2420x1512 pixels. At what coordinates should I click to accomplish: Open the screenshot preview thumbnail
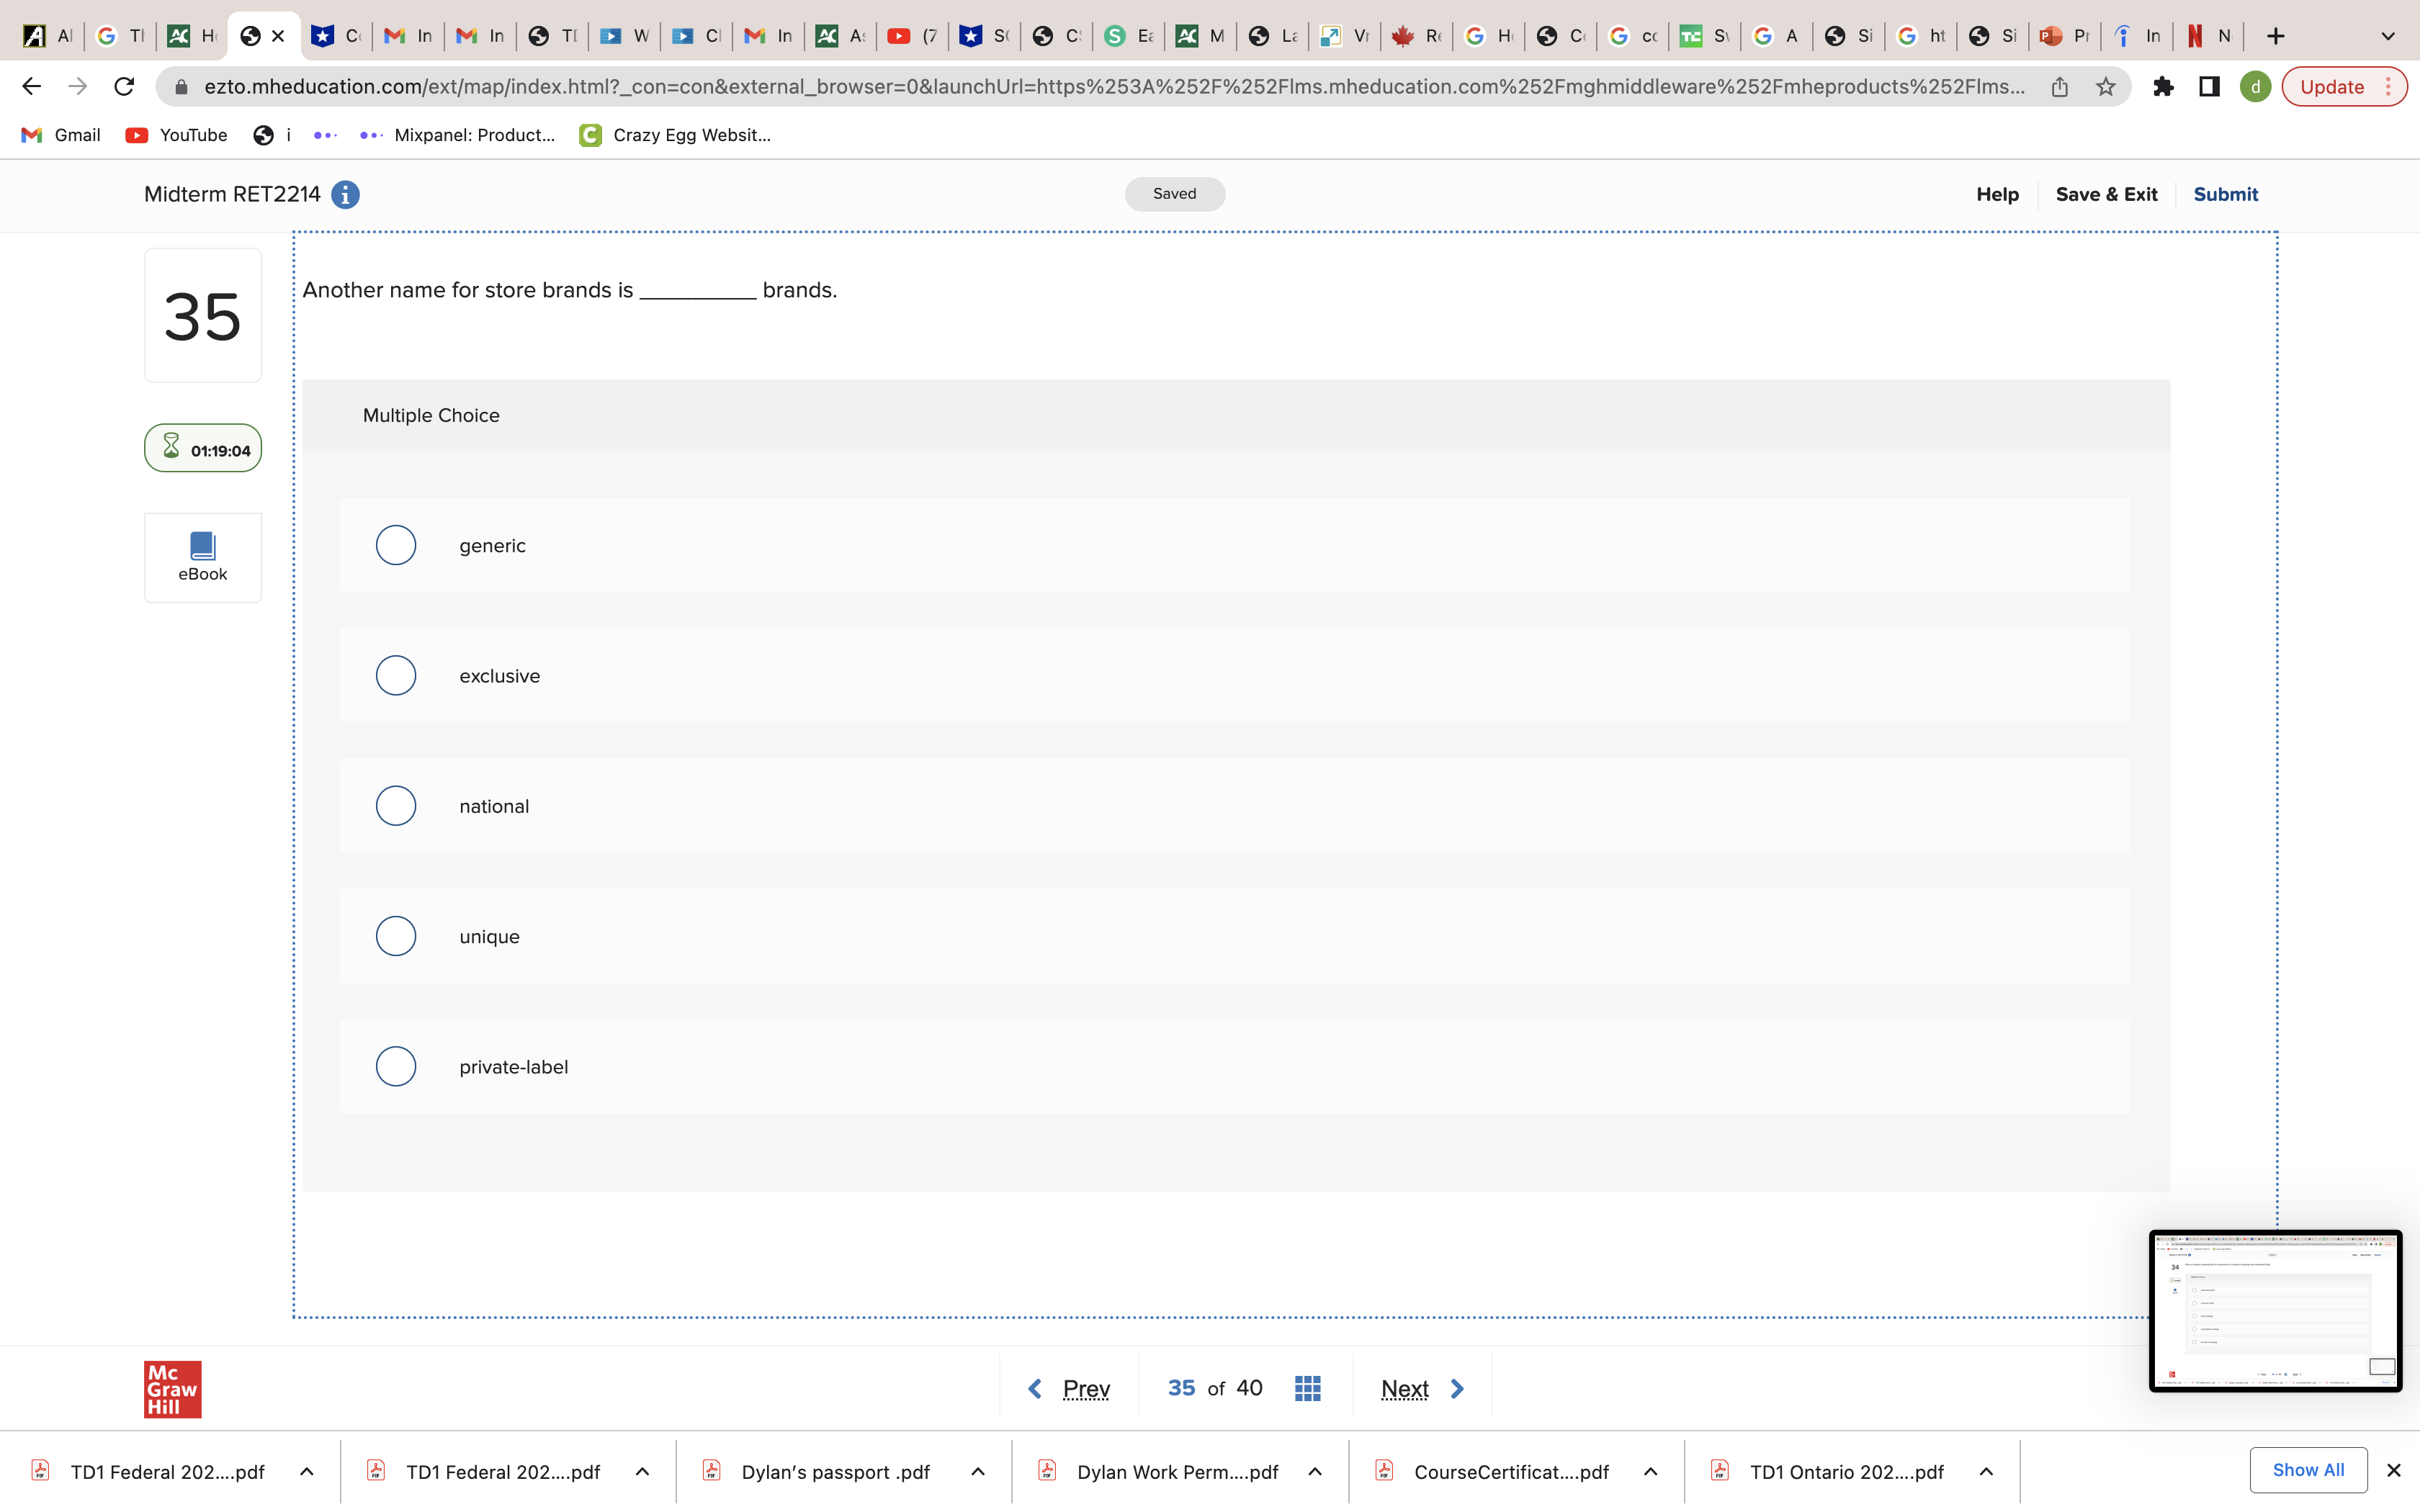(2274, 1310)
